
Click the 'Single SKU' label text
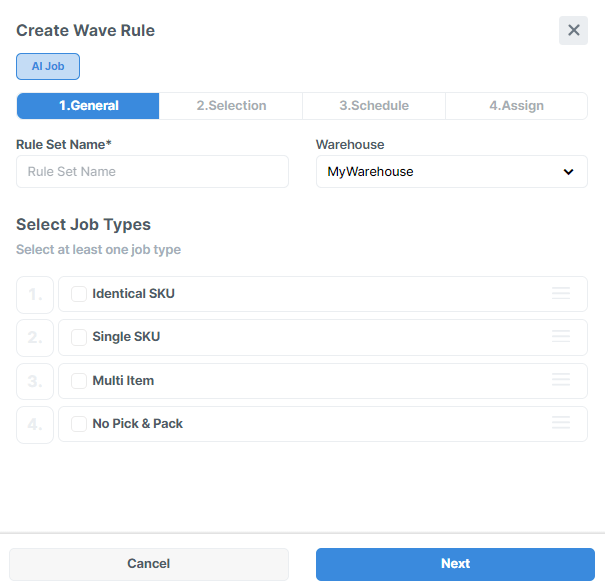pyautogui.click(x=126, y=337)
